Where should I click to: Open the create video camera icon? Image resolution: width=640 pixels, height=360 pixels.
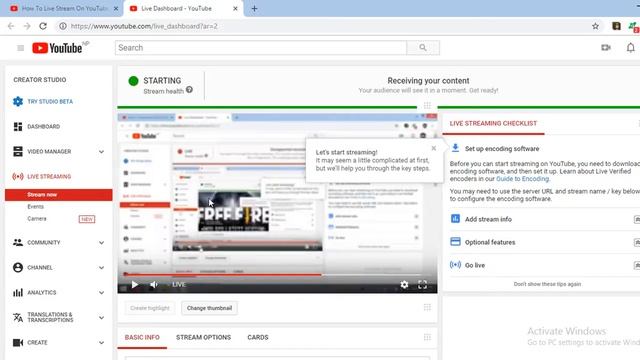pyautogui.click(x=606, y=48)
